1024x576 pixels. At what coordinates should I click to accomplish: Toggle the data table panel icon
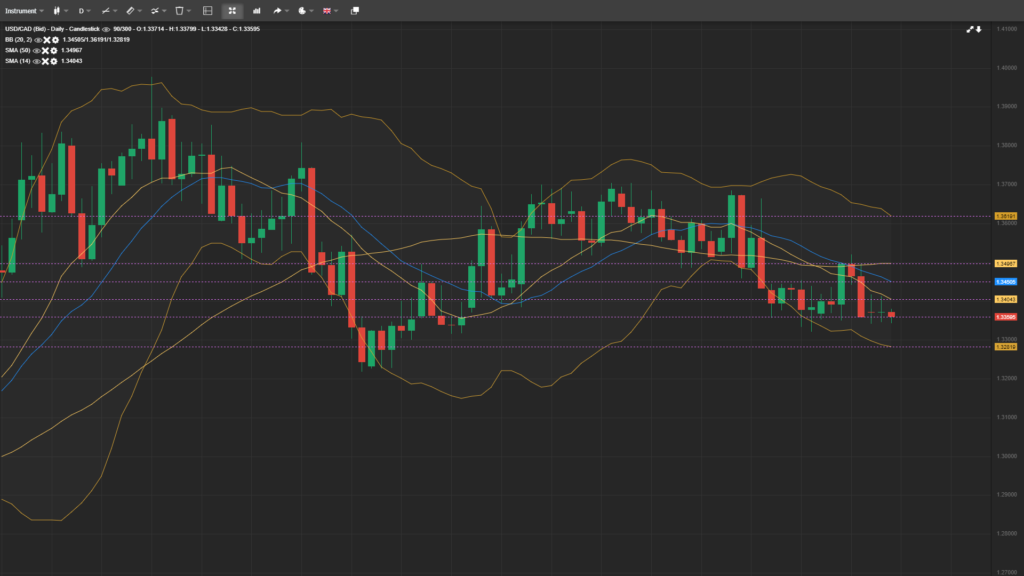pyautogui.click(x=208, y=10)
